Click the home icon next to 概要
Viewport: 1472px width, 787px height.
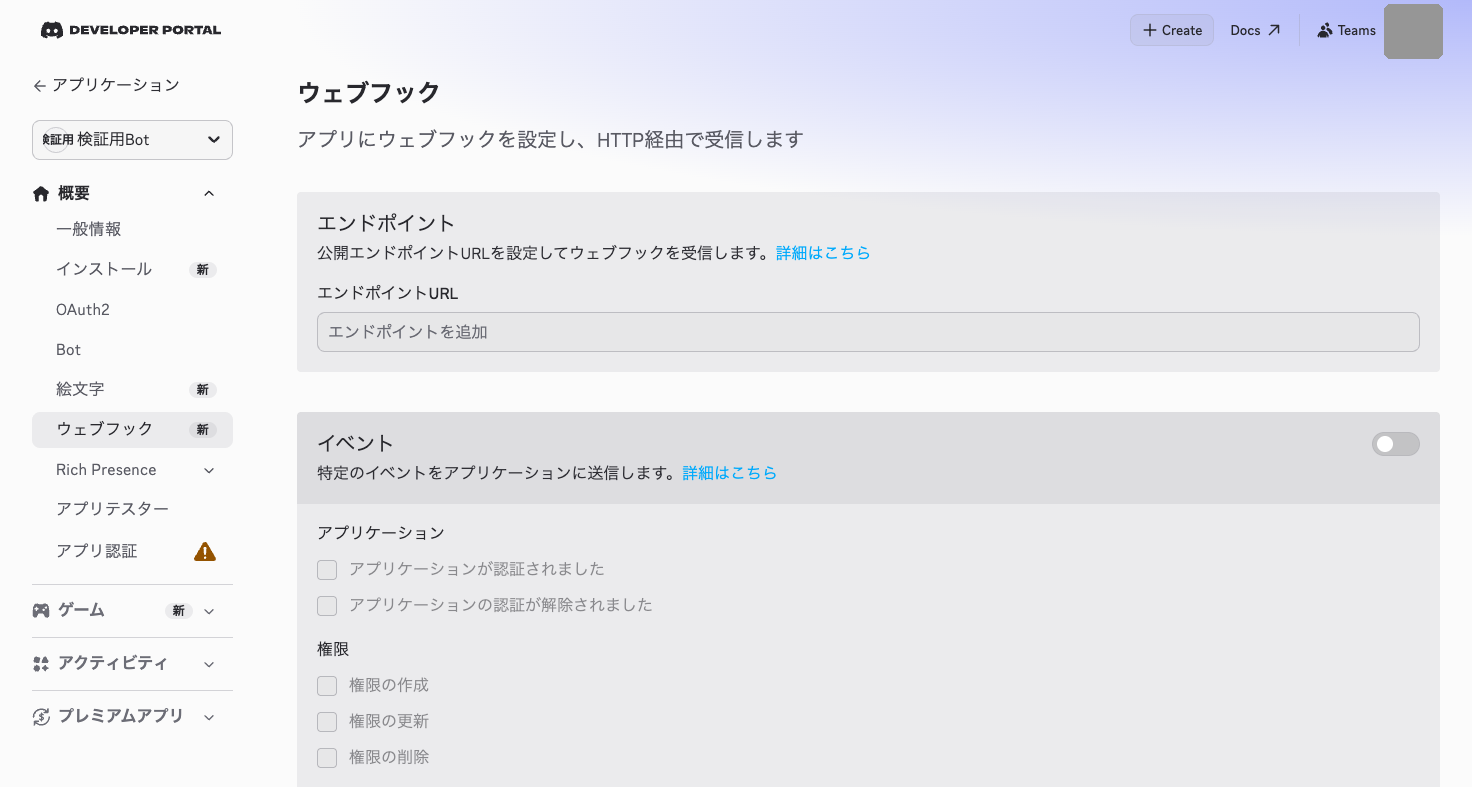coord(41,193)
